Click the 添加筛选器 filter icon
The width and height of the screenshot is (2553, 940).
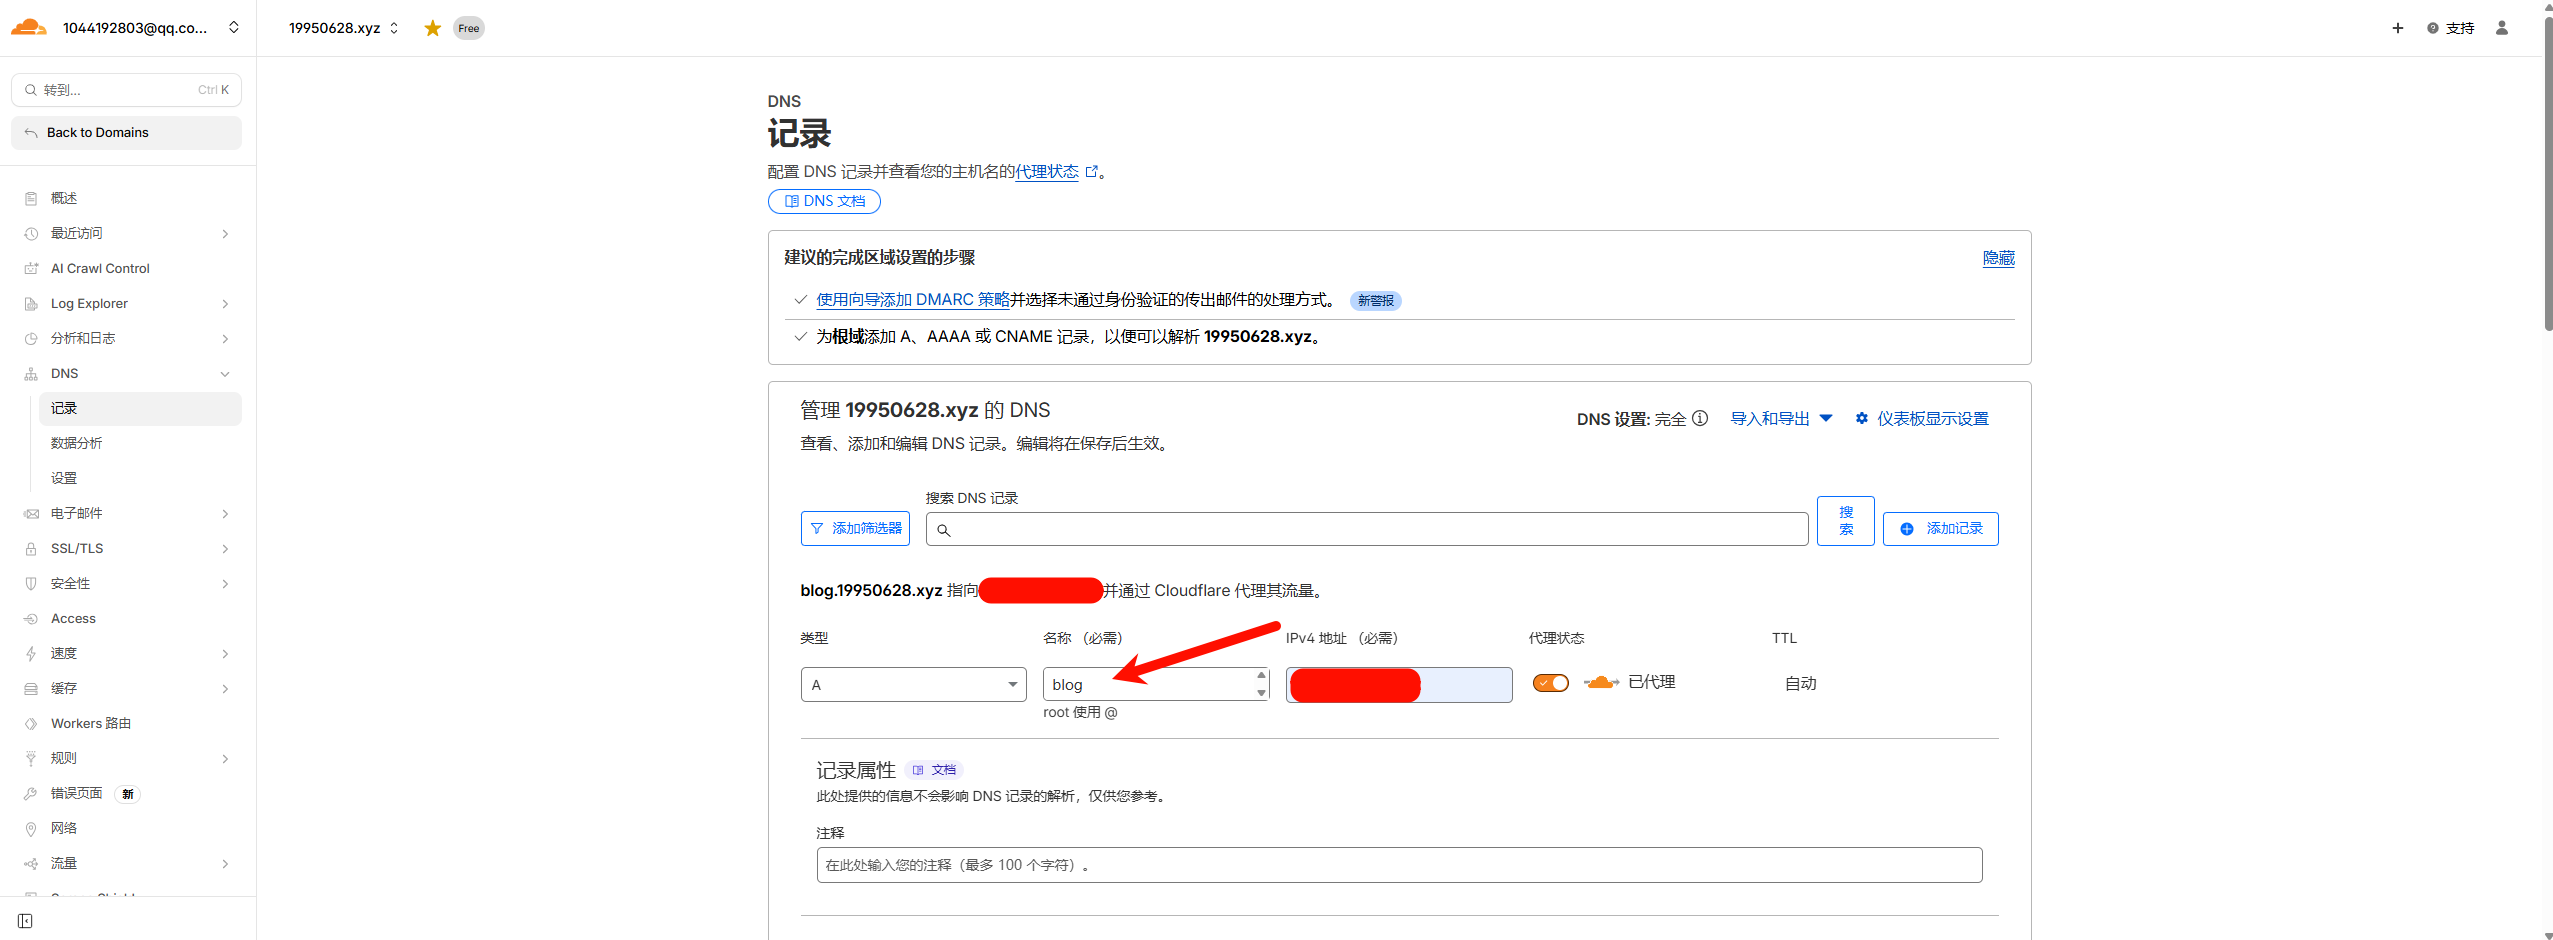point(817,528)
